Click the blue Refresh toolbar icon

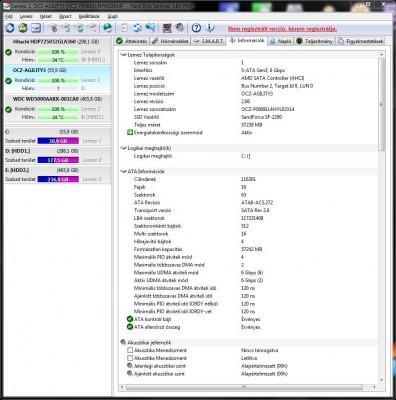pyautogui.click(x=10, y=28)
